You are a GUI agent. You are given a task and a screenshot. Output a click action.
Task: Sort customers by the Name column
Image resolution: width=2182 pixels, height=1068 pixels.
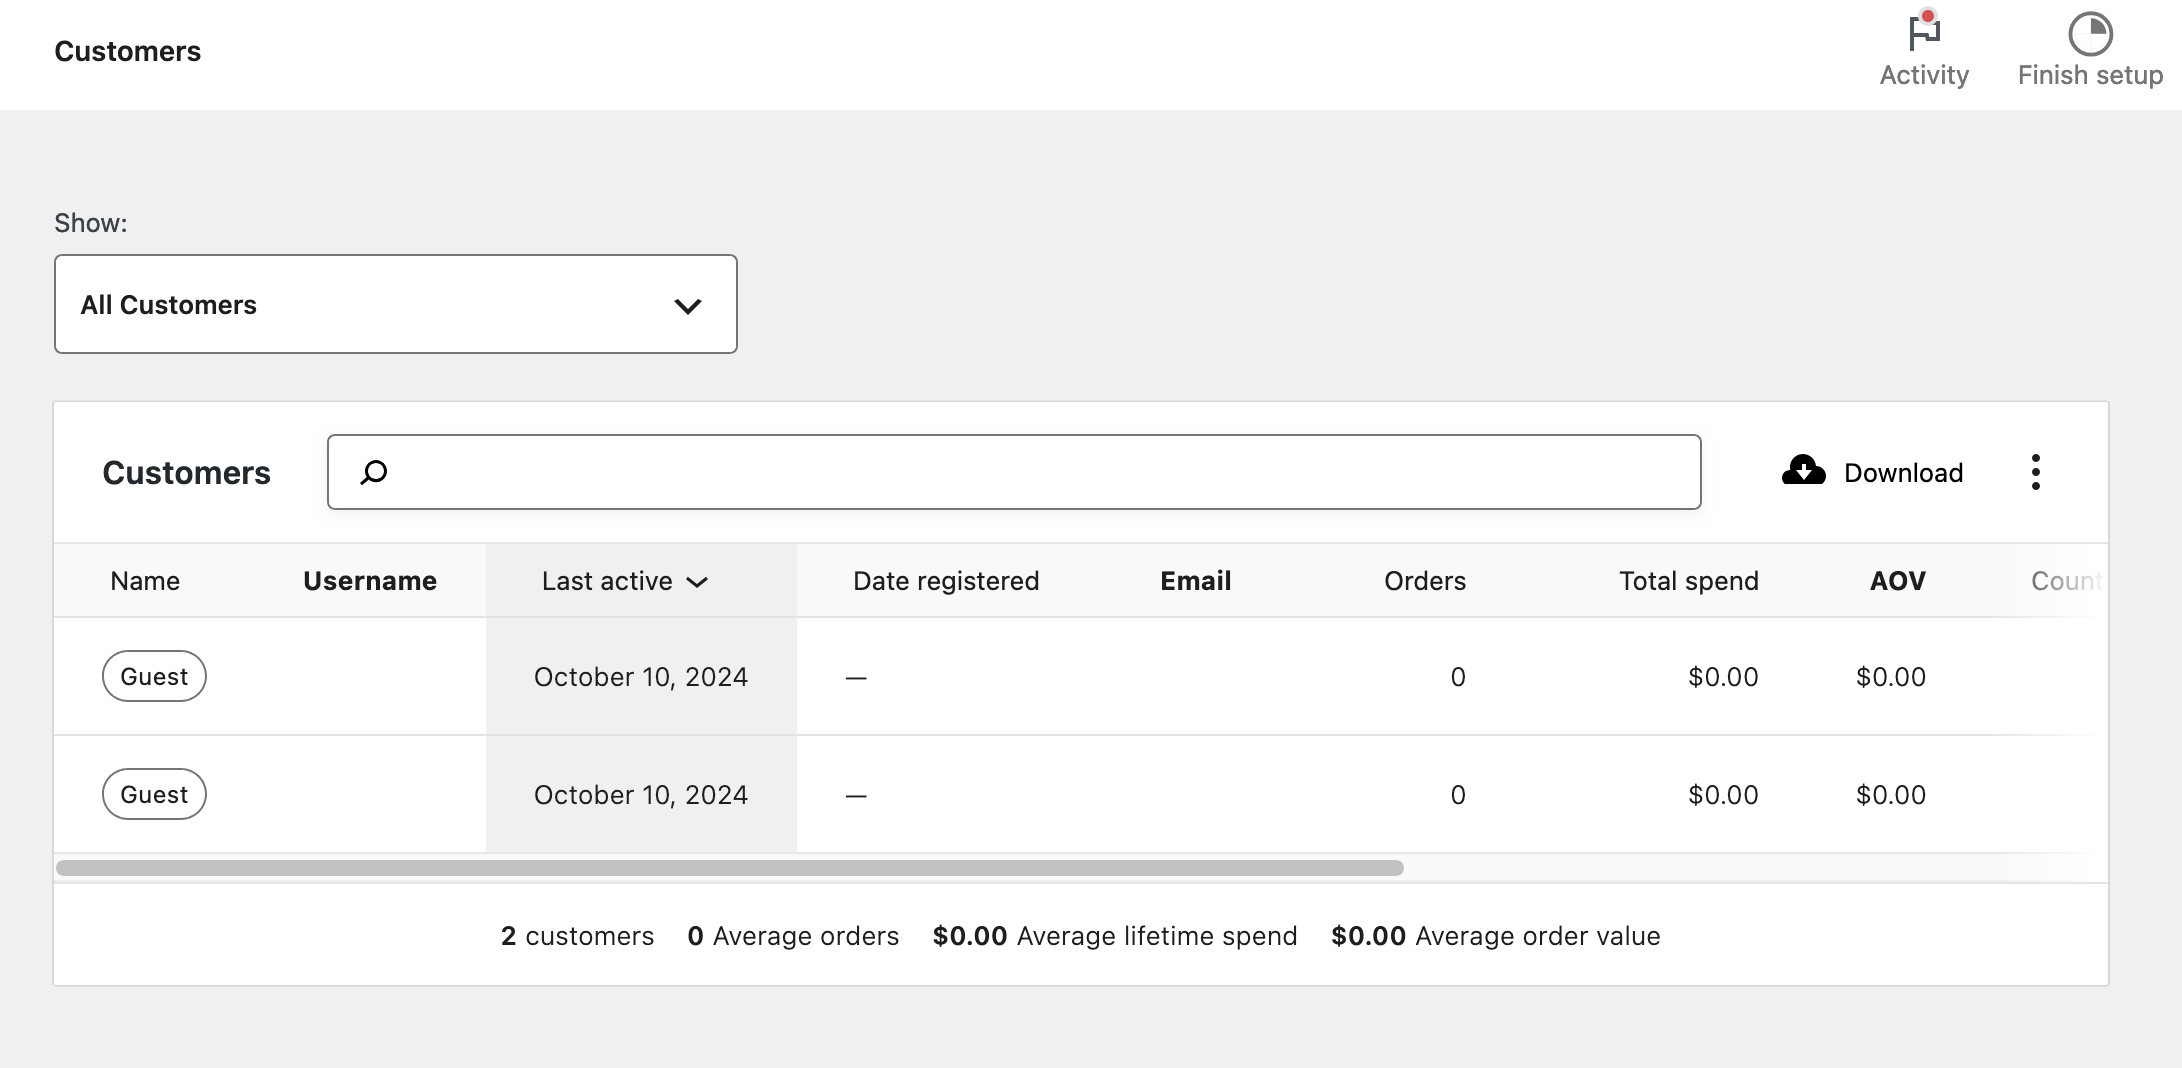[x=145, y=580]
